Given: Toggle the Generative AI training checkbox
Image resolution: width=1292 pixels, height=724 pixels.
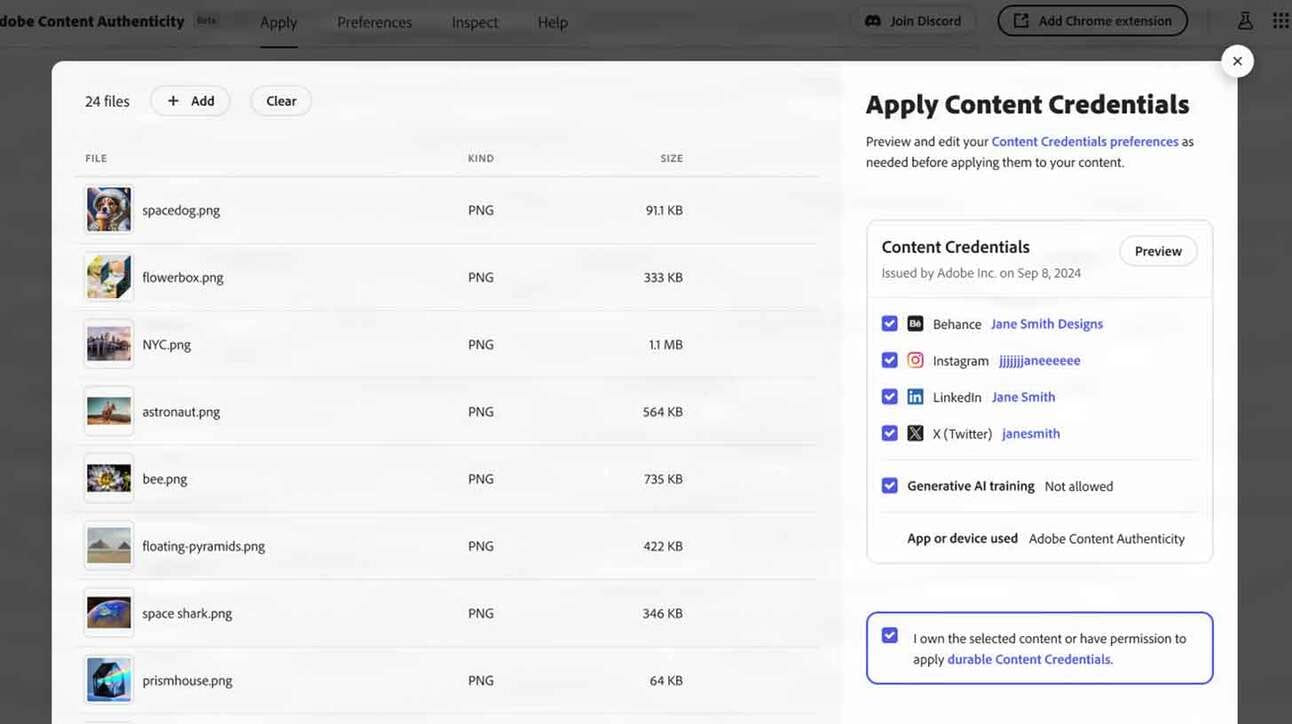Looking at the screenshot, I should (889, 486).
